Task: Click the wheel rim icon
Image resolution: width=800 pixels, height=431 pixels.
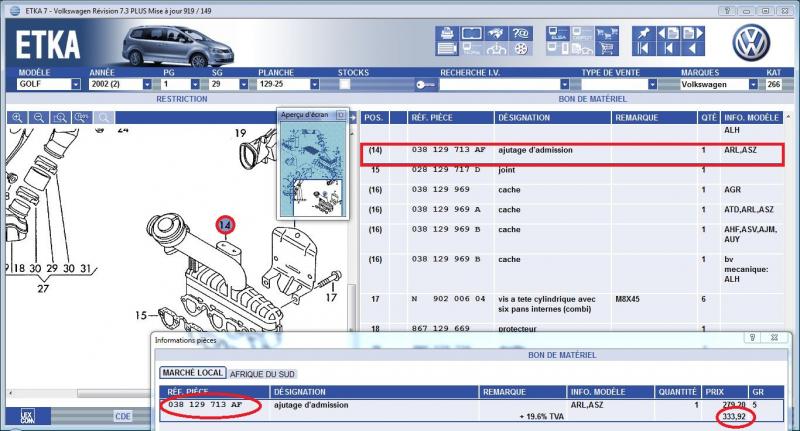Action: (520, 49)
